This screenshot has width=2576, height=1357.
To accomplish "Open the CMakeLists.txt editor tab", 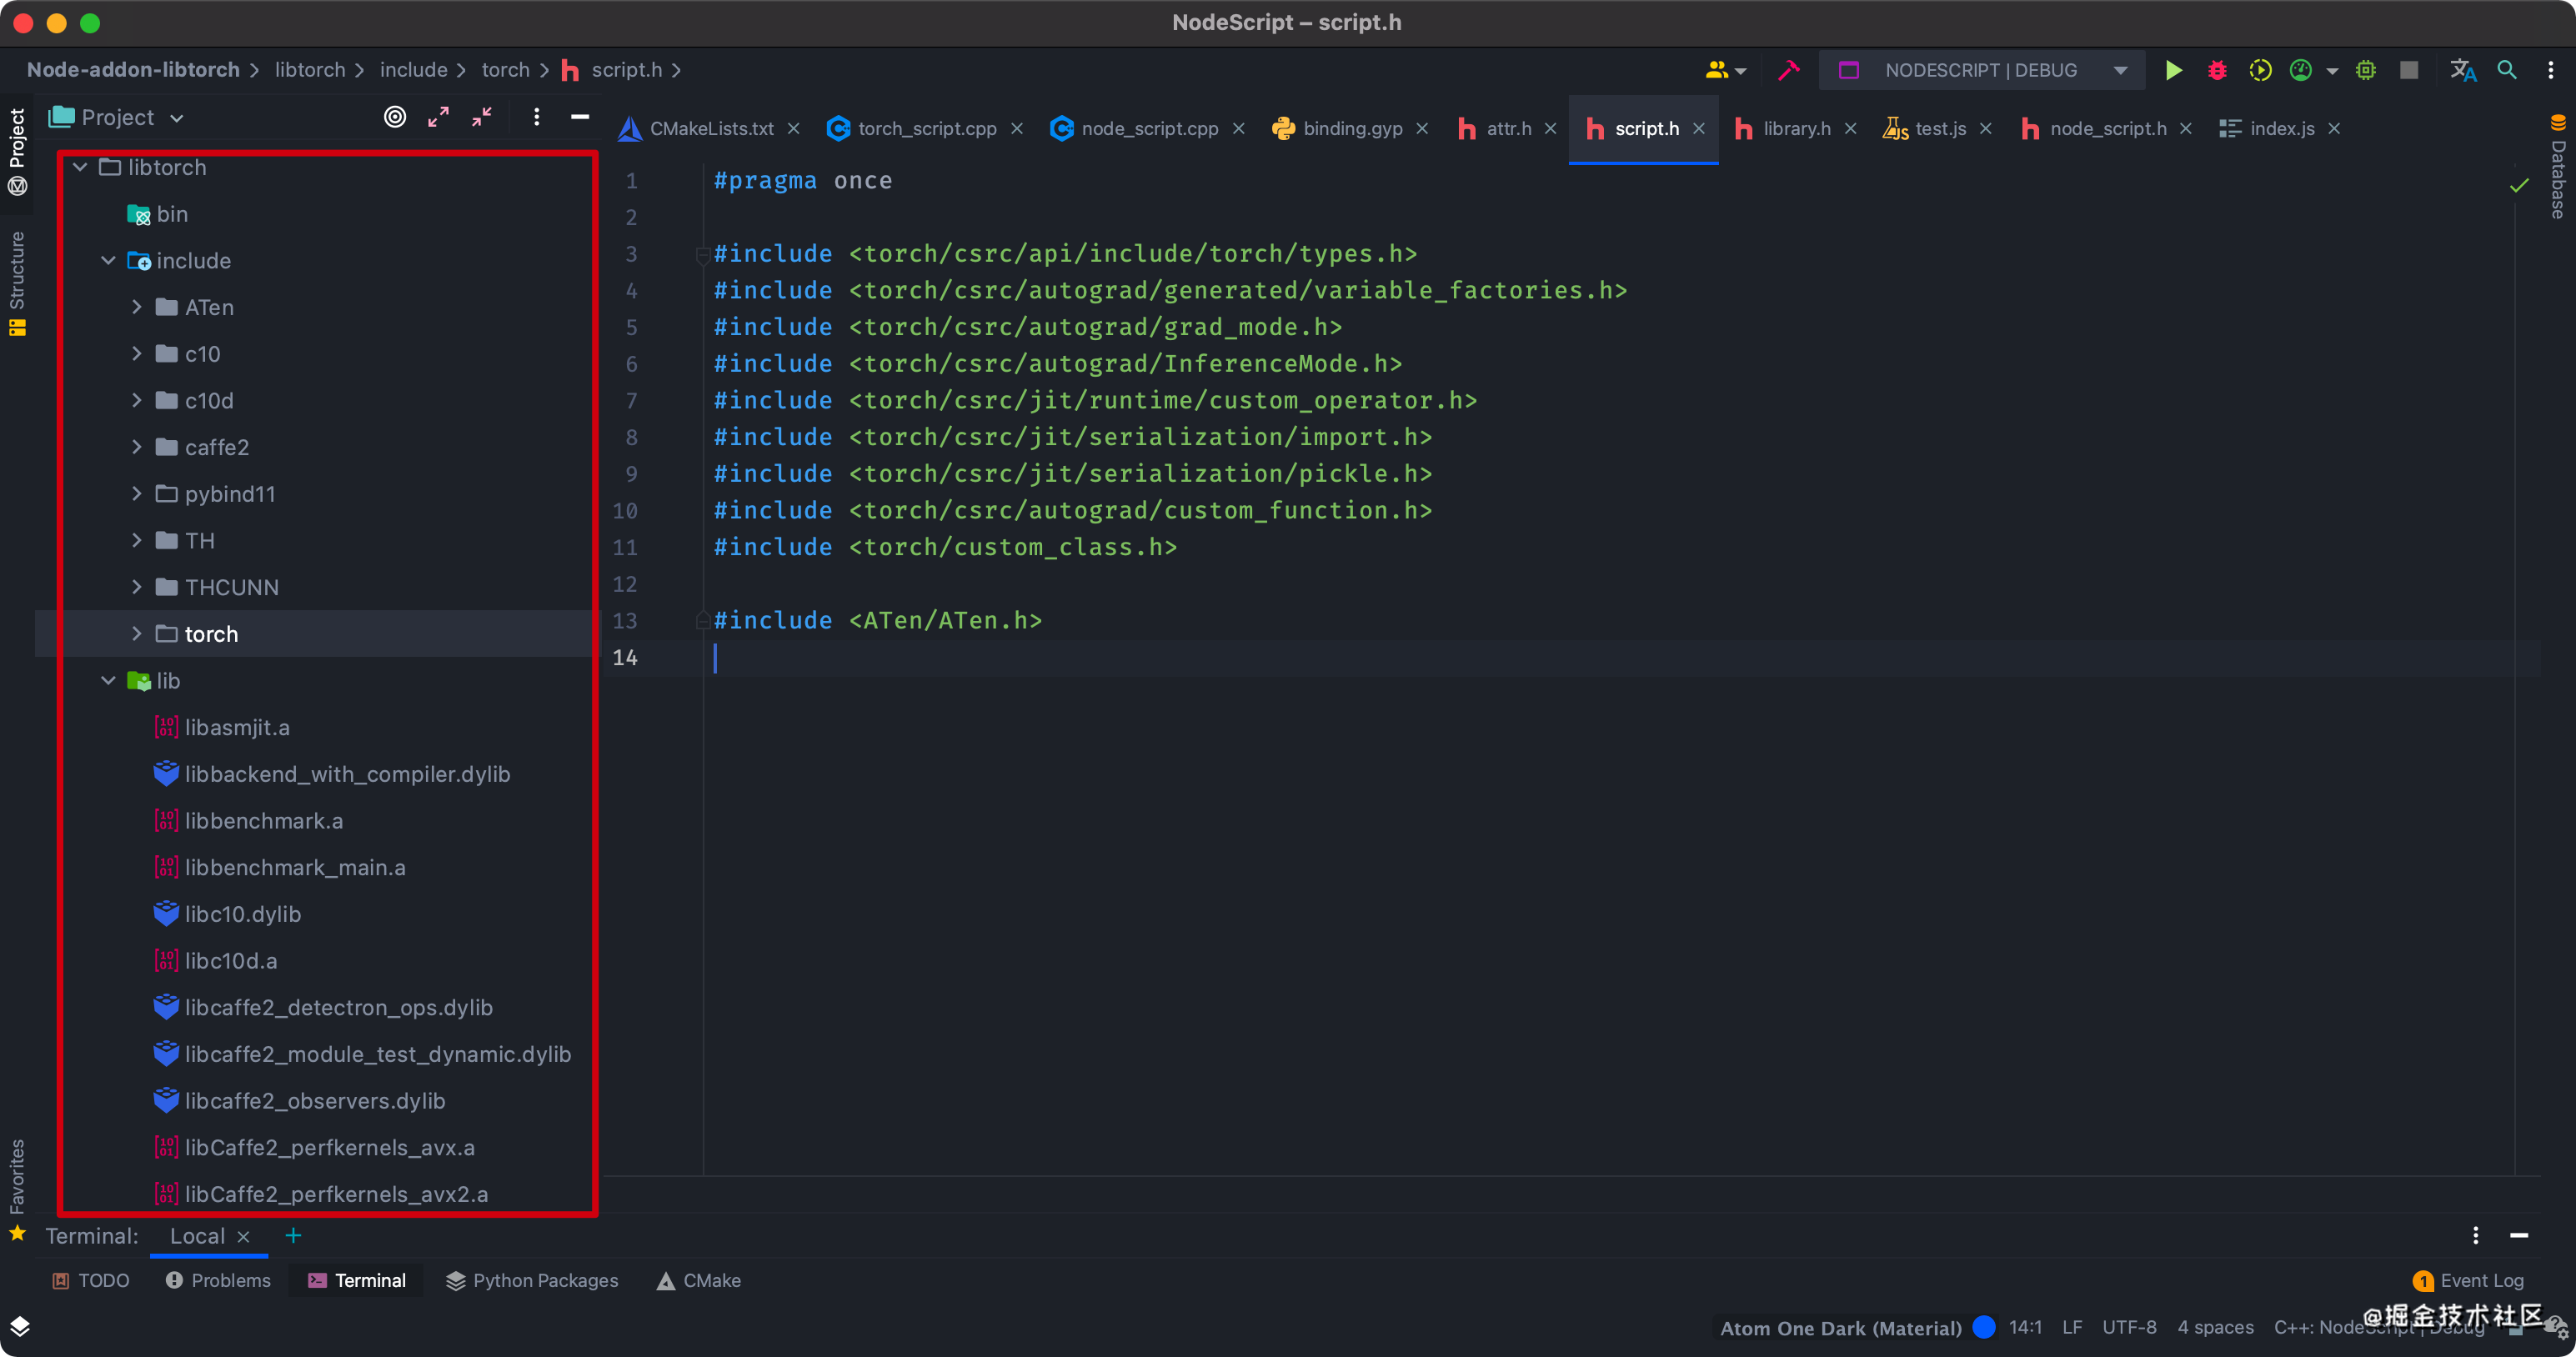I will tap(709, 129).
